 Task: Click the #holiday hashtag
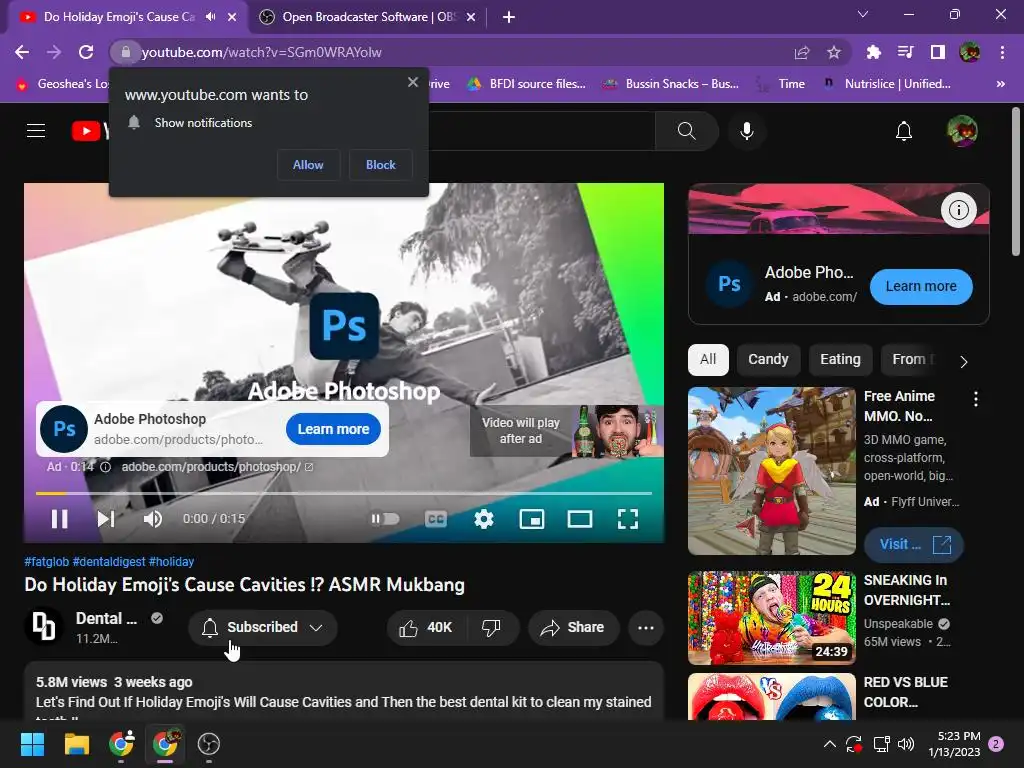[171, 562]
